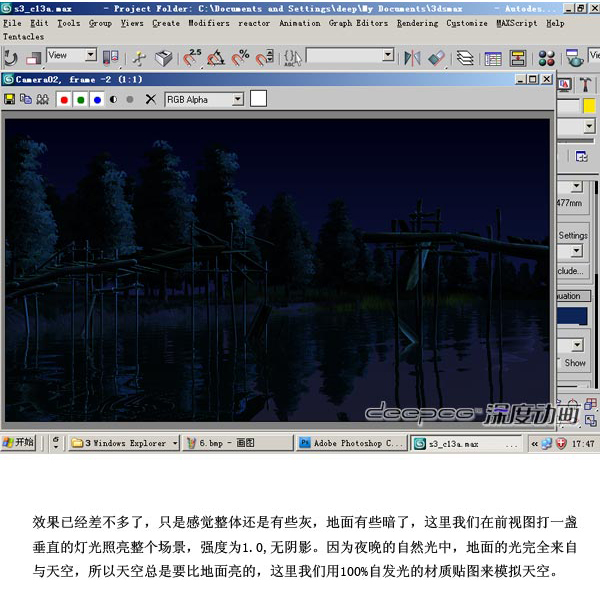Open Schematic View icon
The image size is (600, 604).
(518, 59)
